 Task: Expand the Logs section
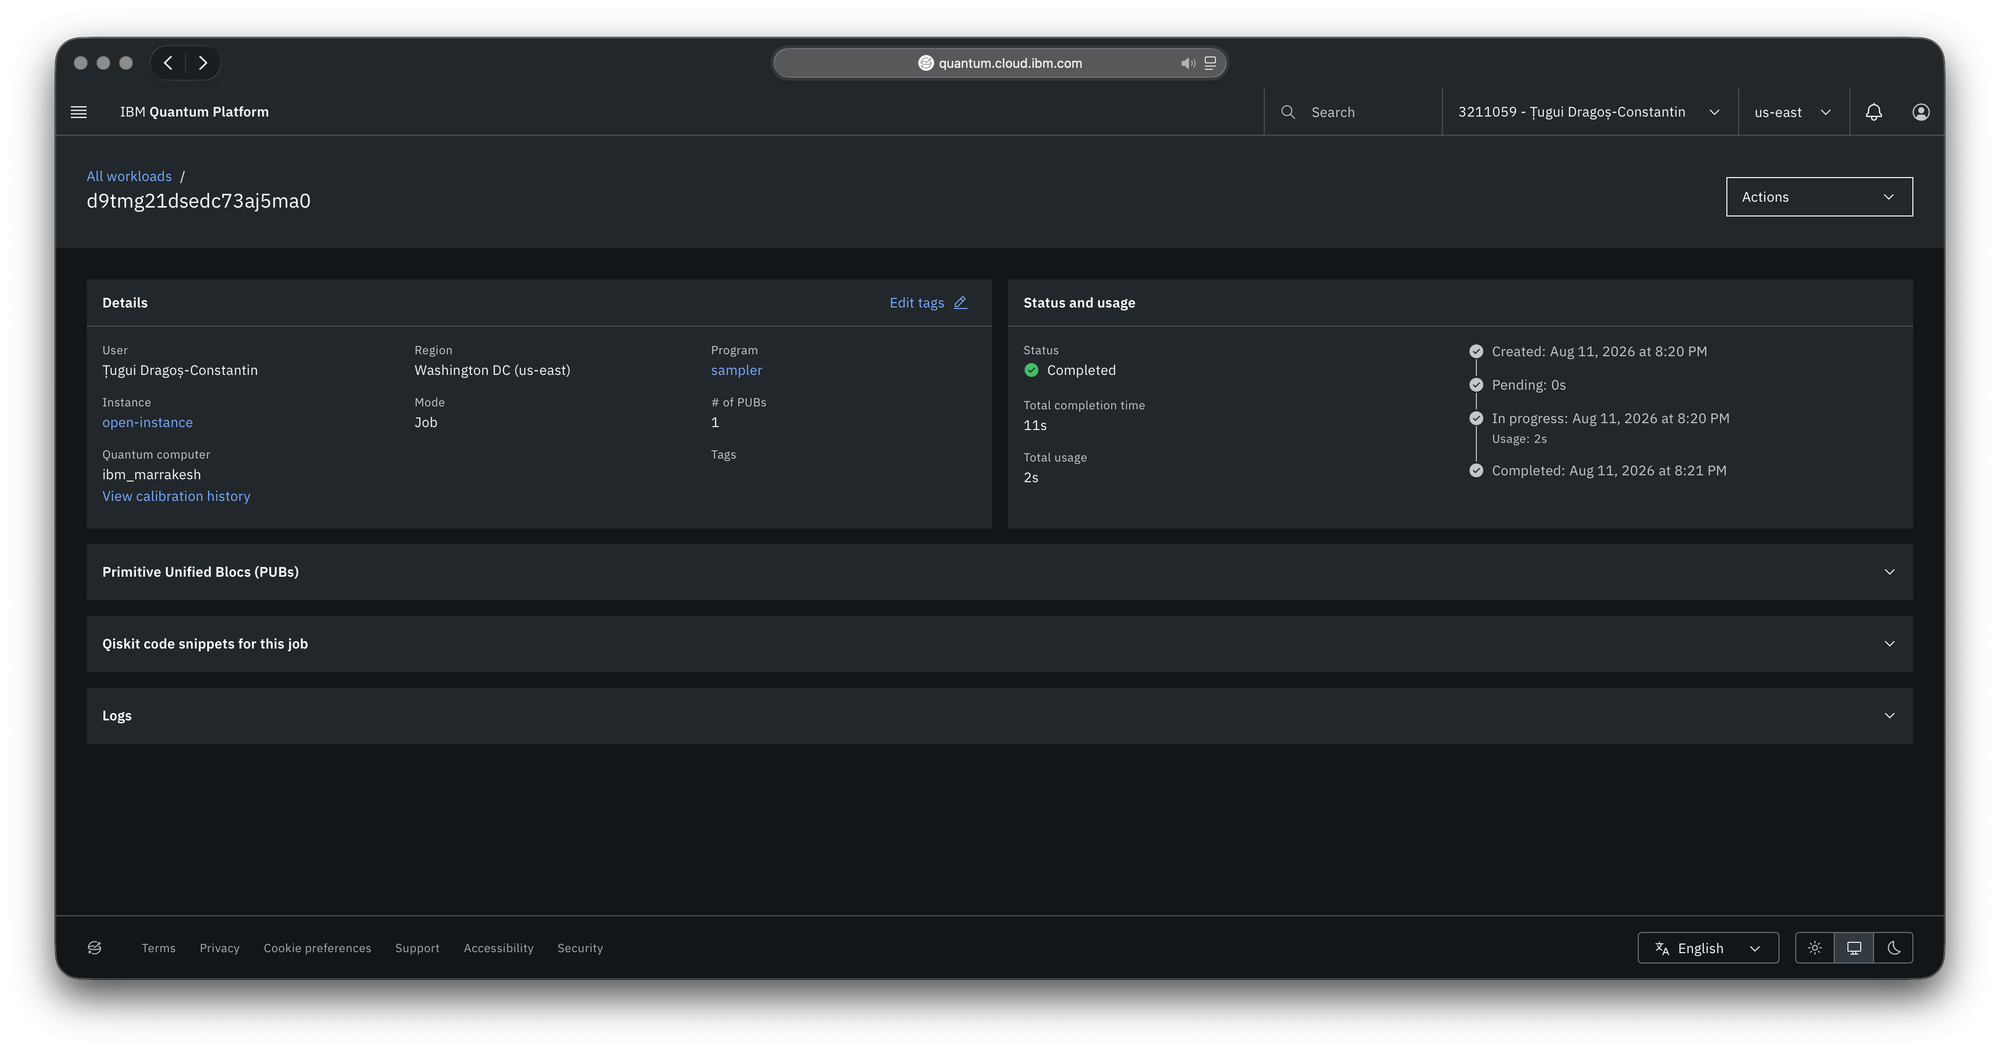999,716
